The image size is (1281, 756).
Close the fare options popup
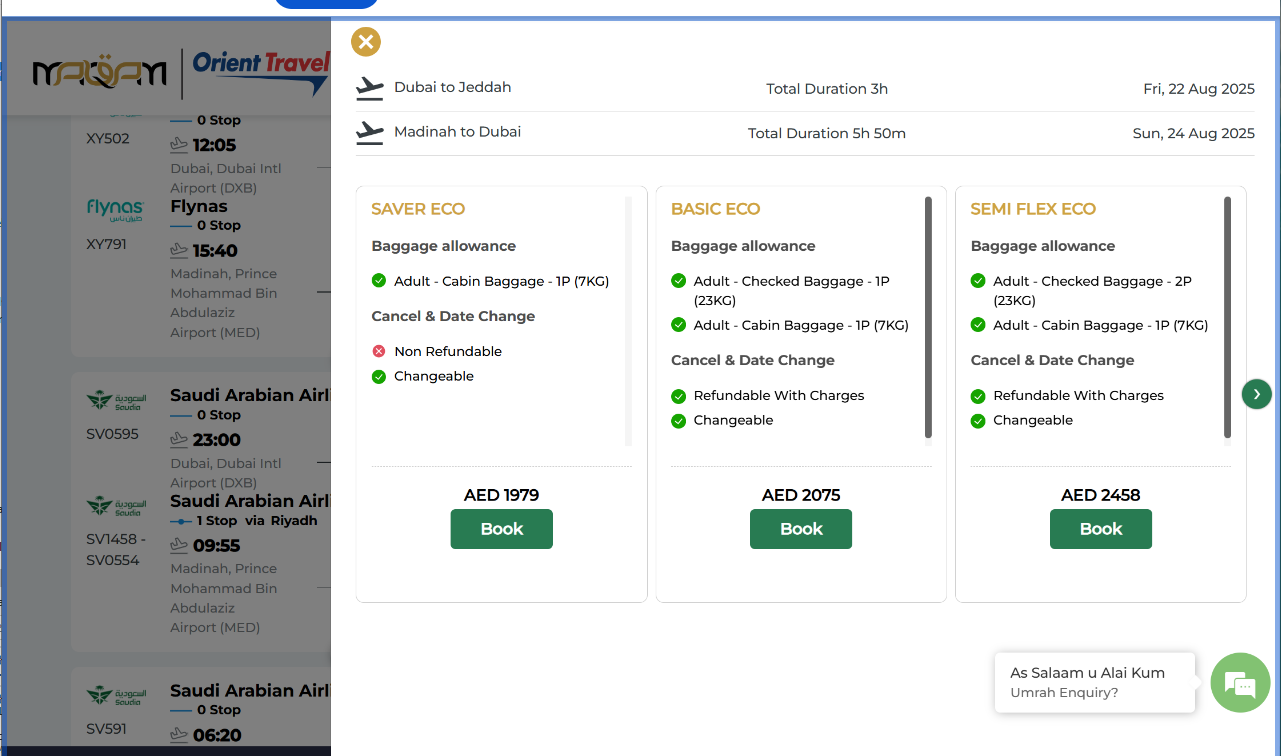366,42
